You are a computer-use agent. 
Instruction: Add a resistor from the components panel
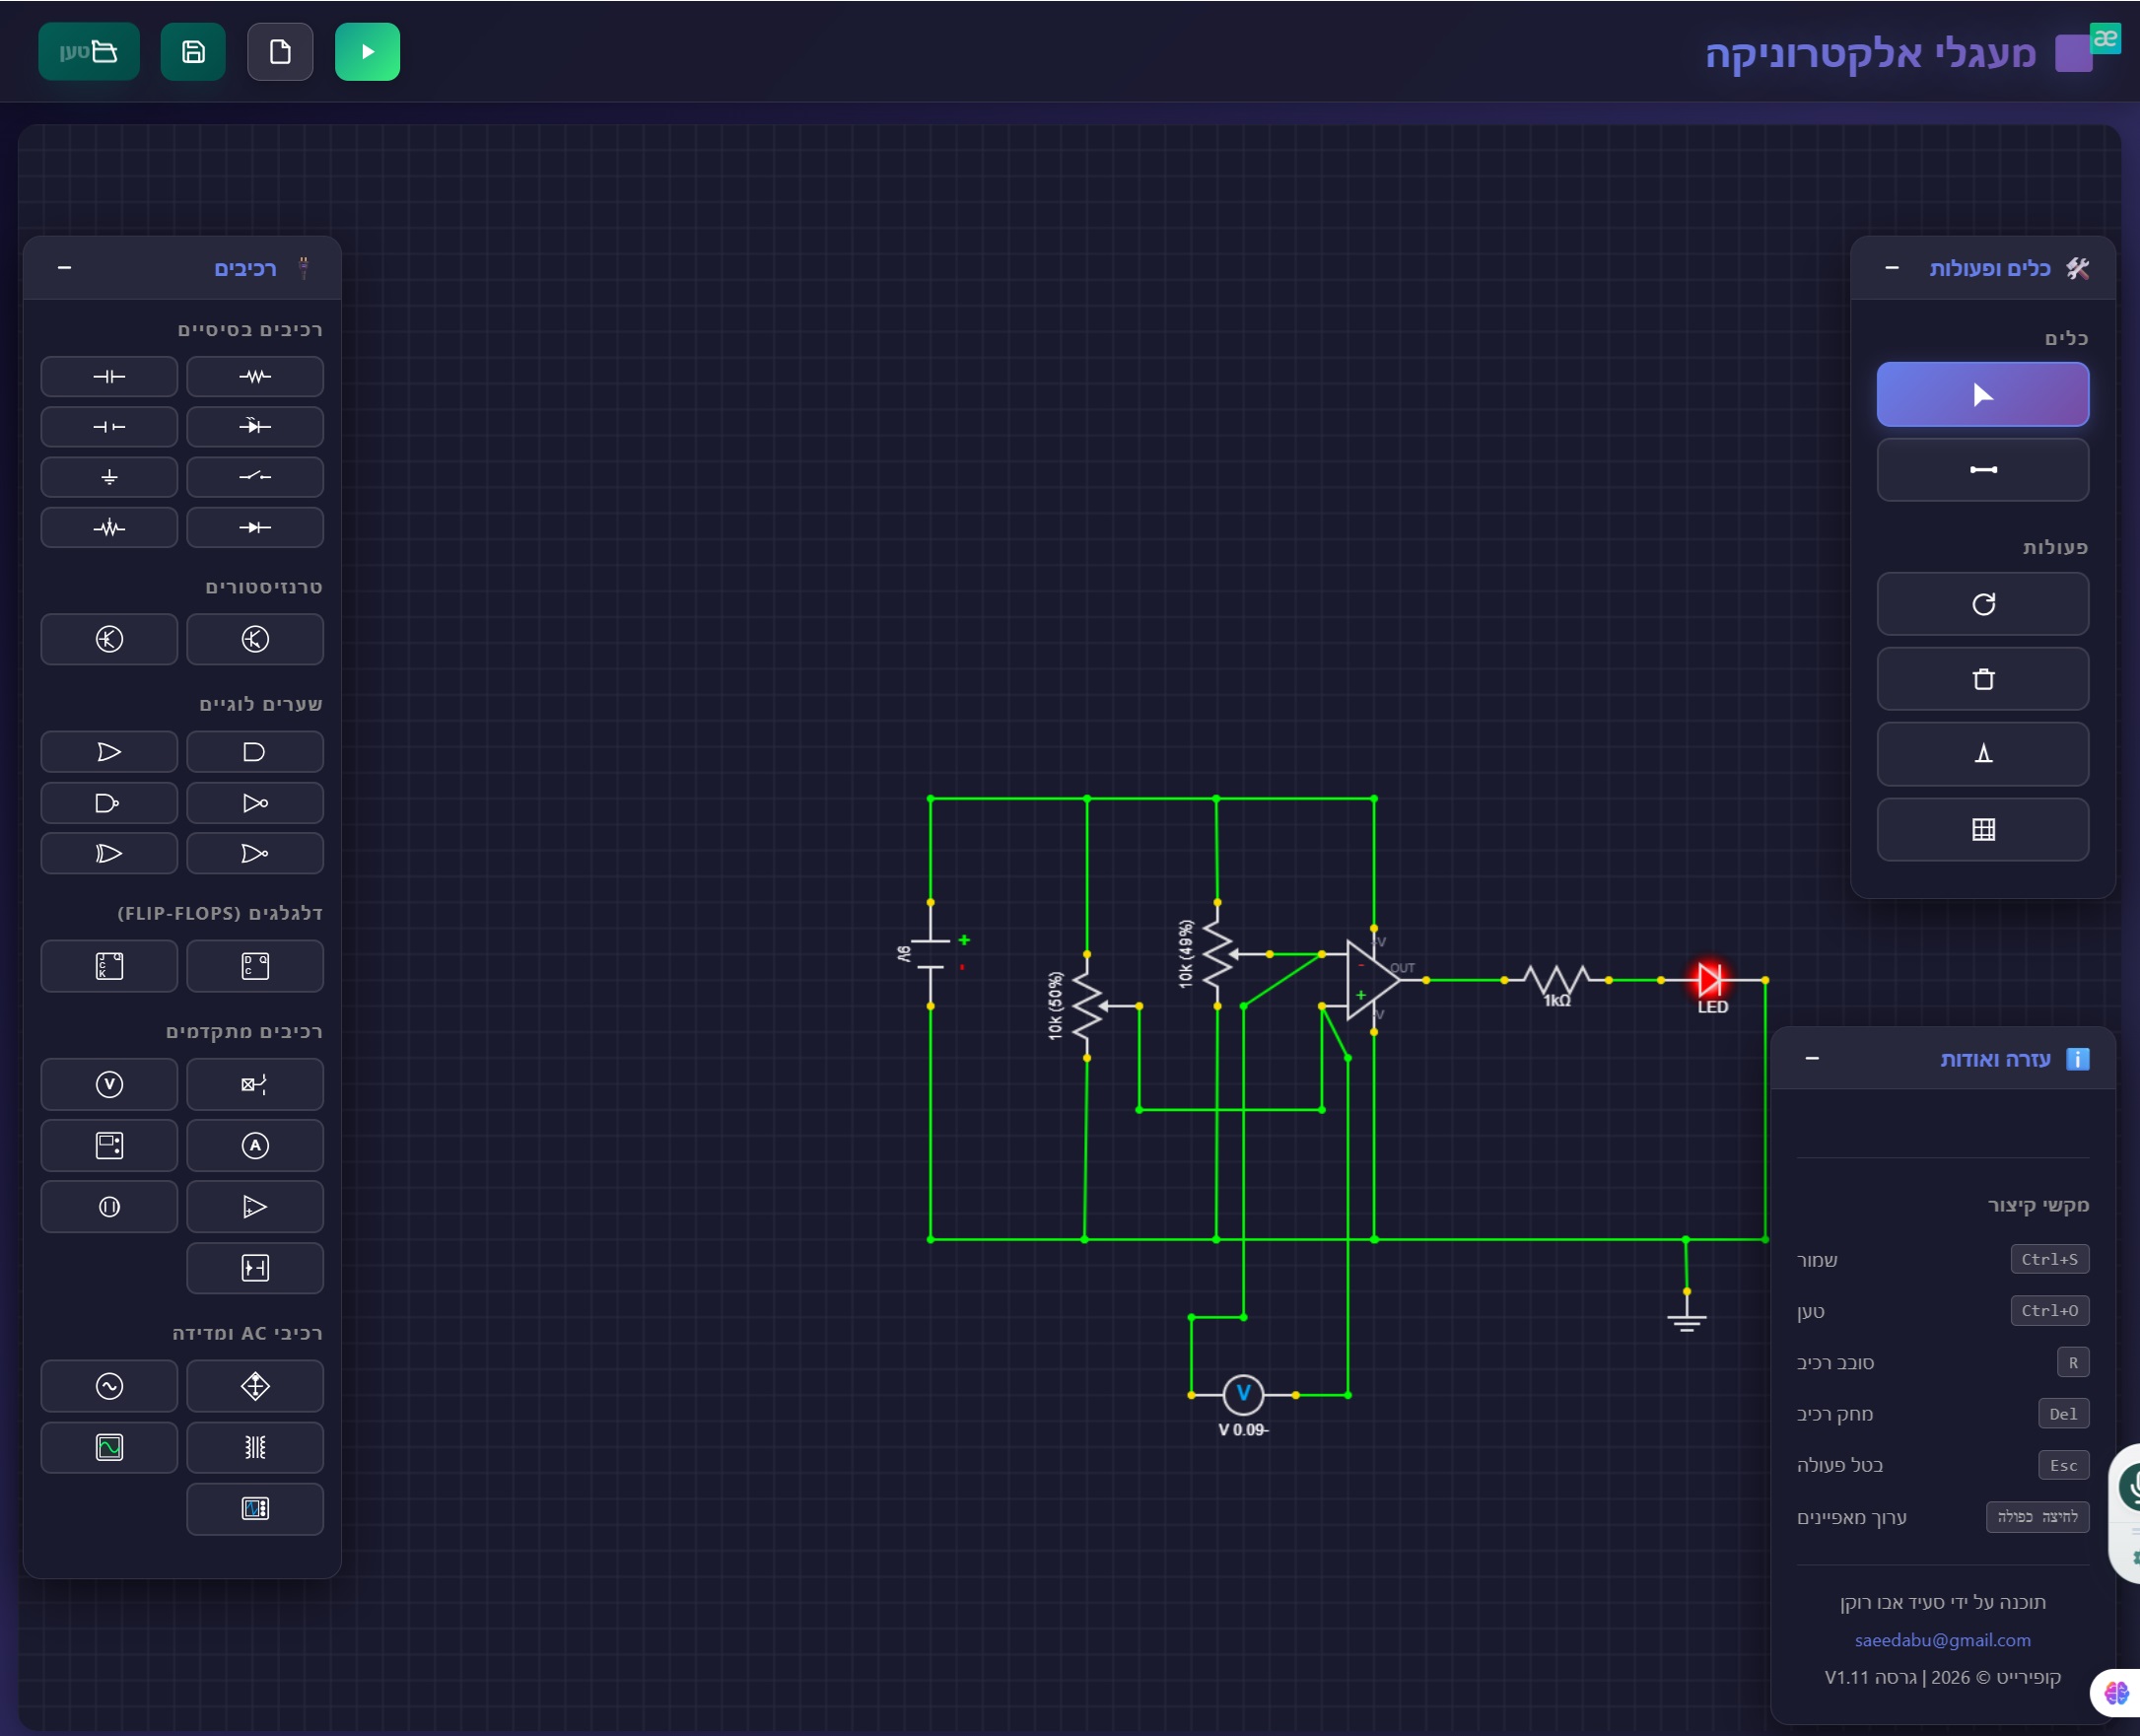click(255, 376)
